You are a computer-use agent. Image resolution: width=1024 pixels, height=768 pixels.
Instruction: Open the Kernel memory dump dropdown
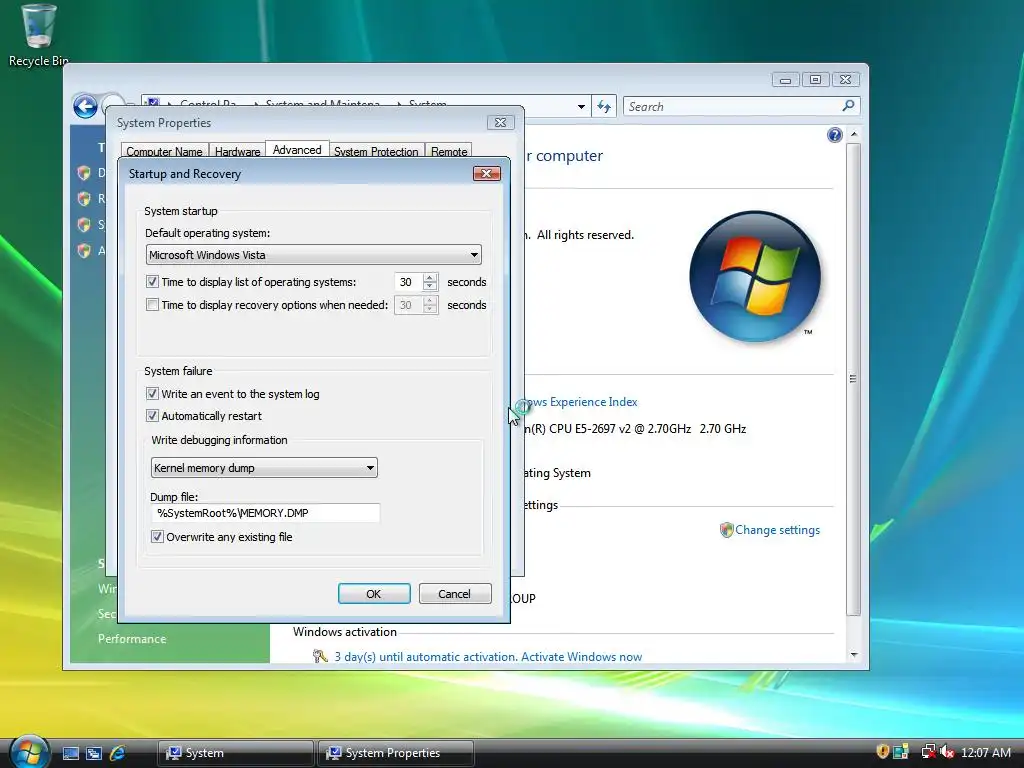coord(264,468)
